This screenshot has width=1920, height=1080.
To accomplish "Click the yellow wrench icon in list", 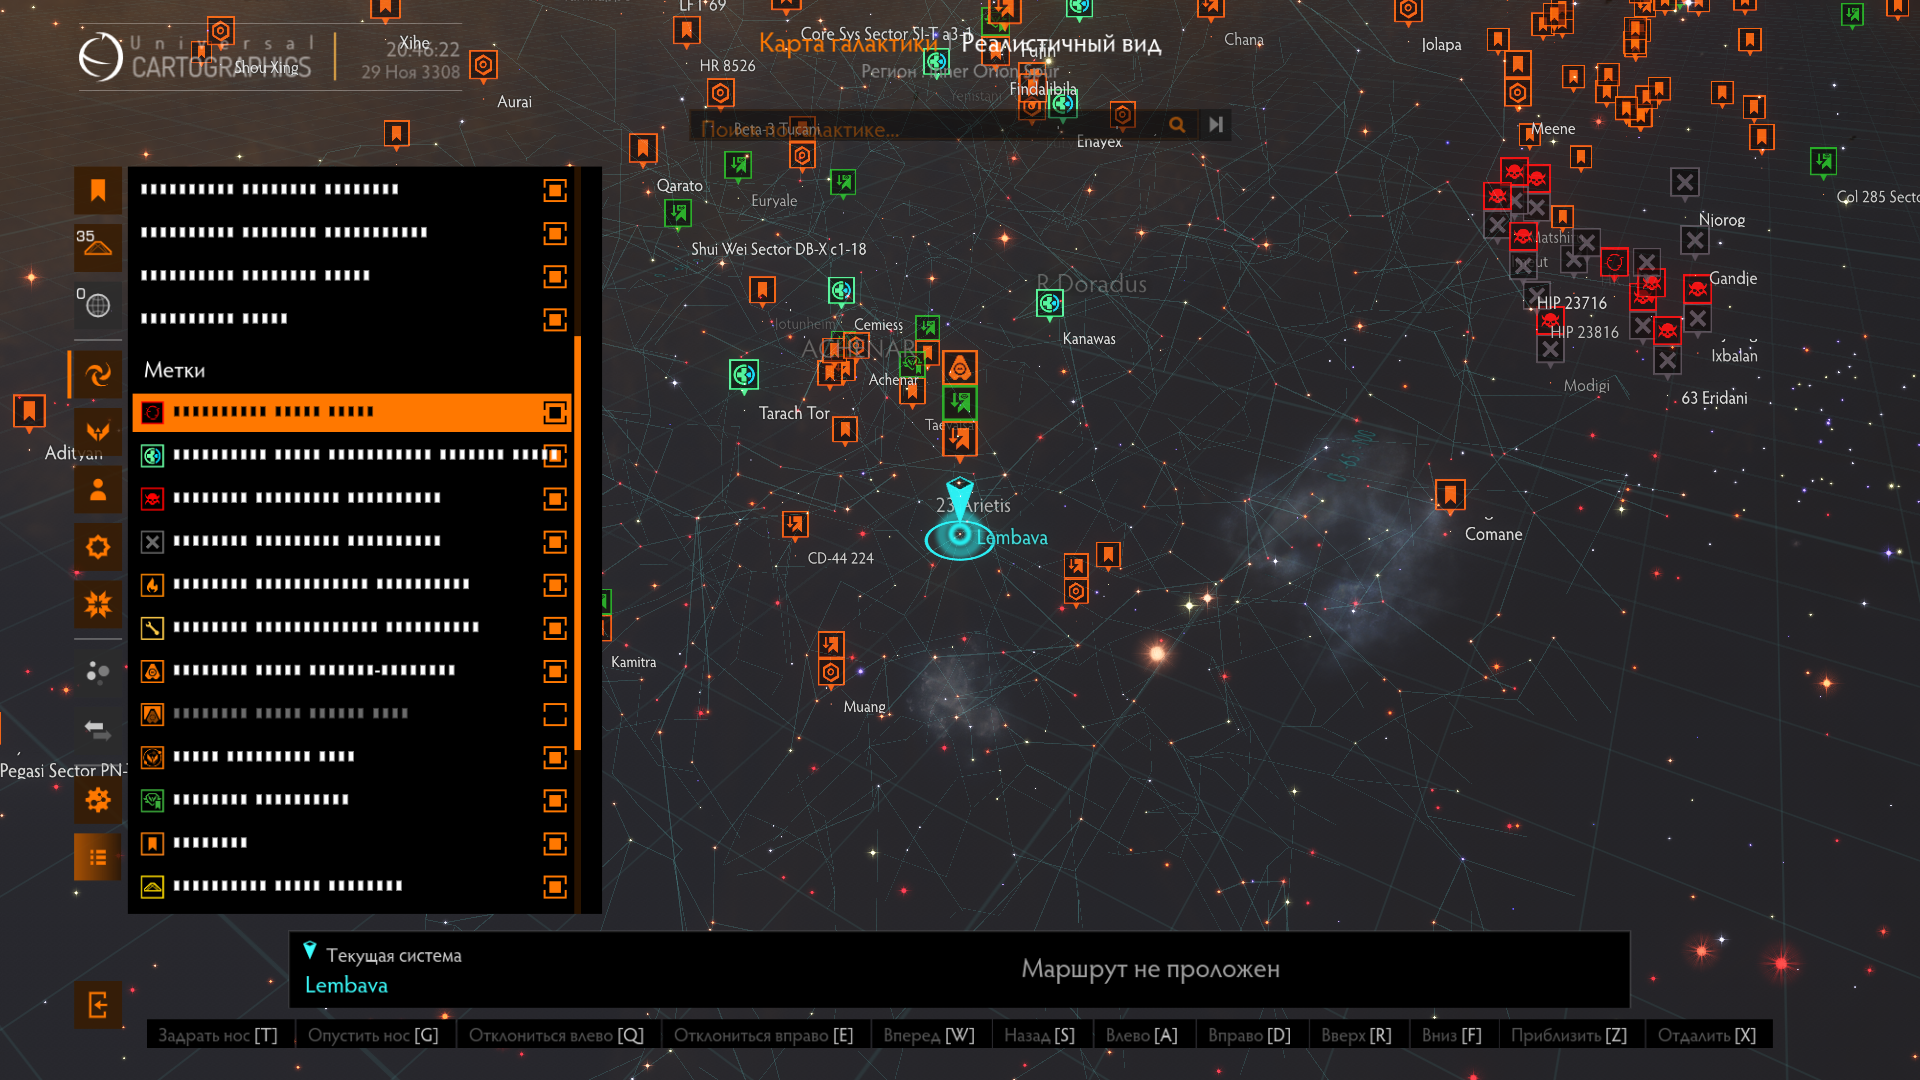I will click(x=152, y=628).
